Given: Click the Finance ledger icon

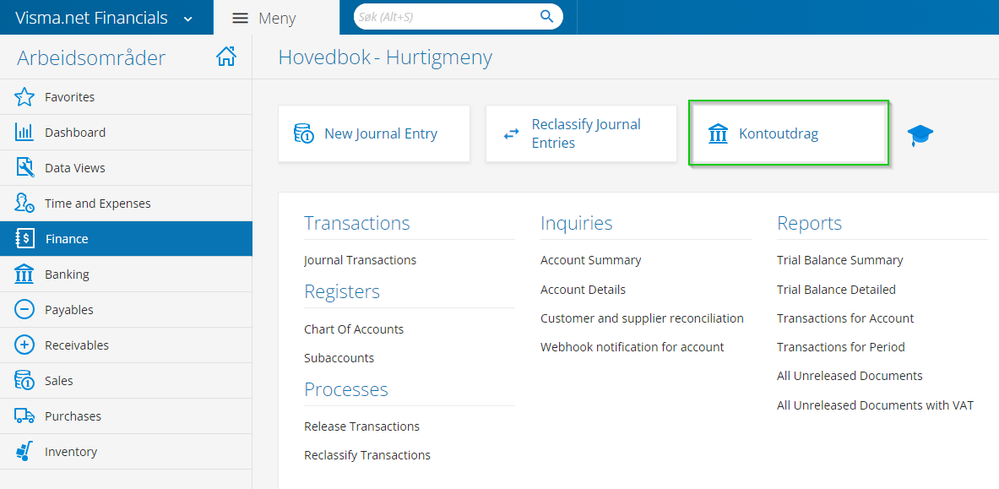Looking at the screenshot, I should 24,239.
